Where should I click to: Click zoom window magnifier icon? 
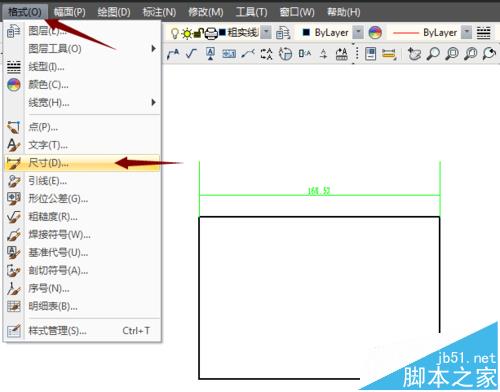click(x=452, y=53)
